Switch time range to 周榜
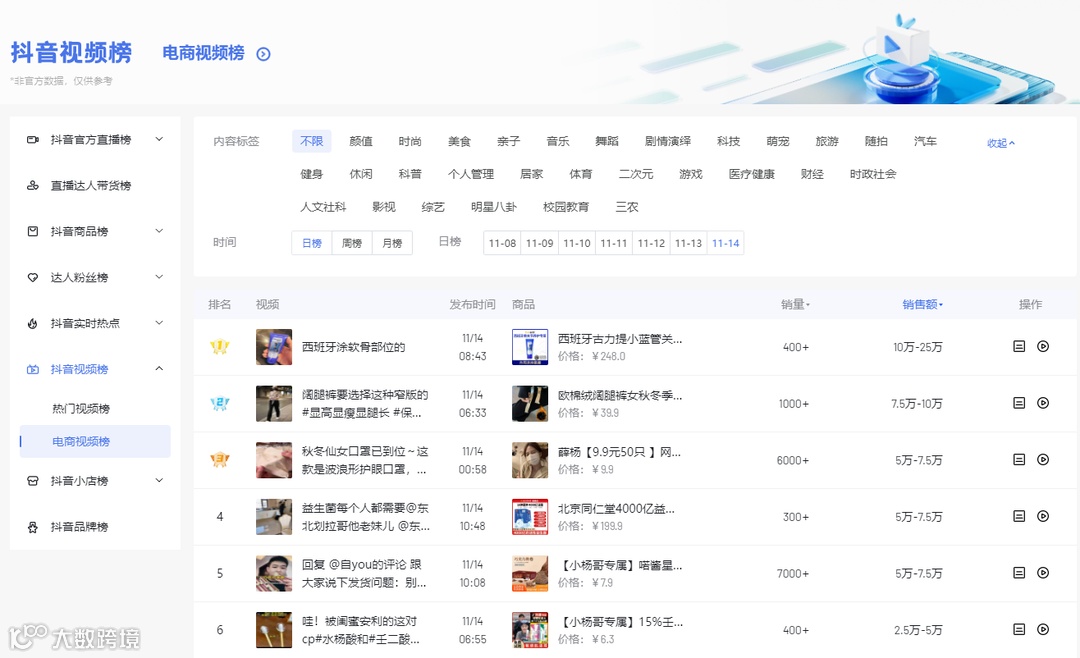1080x658 pixels. coord(351,242)
